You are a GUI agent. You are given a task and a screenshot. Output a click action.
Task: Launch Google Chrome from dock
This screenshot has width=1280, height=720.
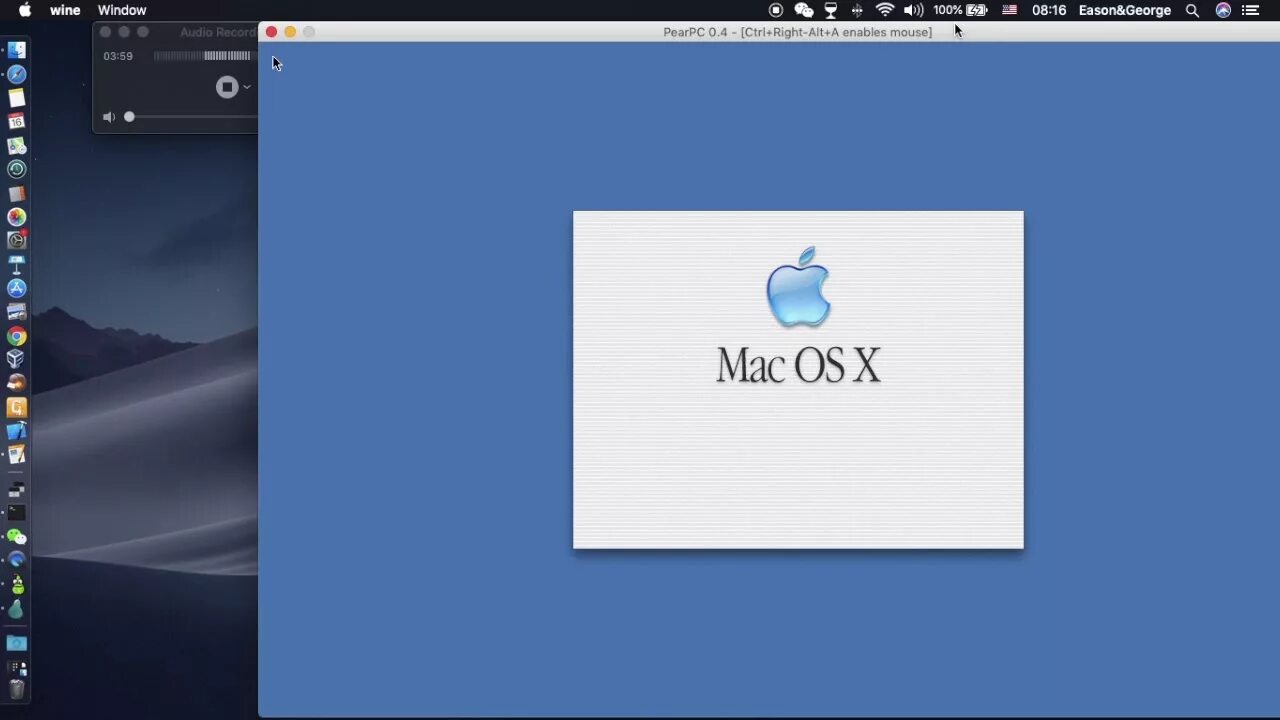pos(17,336)
